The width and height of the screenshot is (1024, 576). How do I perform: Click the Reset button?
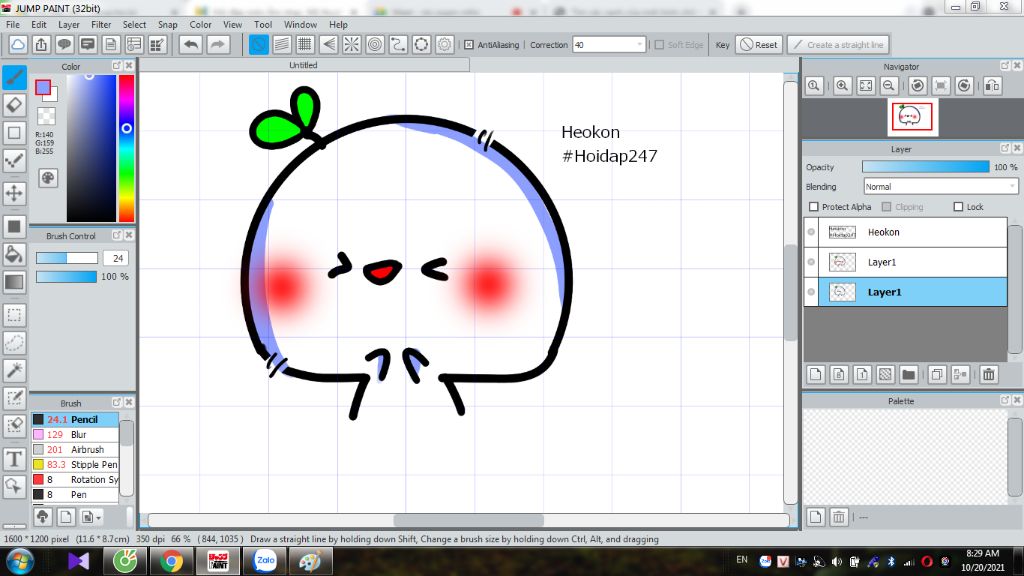click(x=759, y=44)
